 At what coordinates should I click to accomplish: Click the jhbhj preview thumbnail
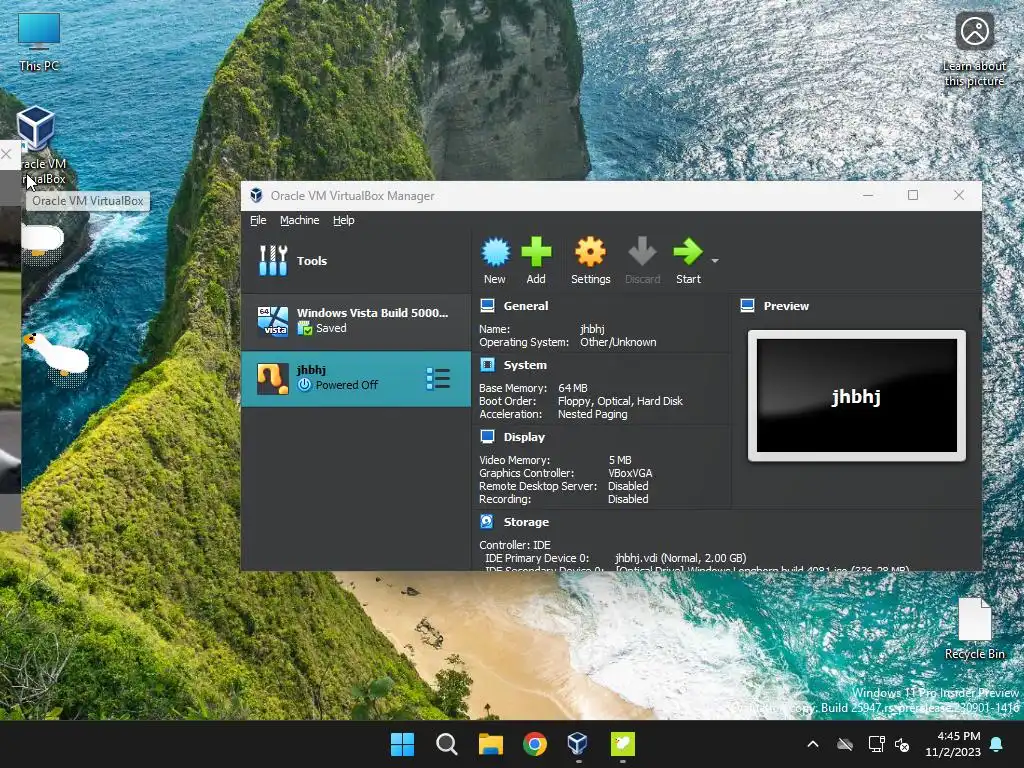point(856,396)
